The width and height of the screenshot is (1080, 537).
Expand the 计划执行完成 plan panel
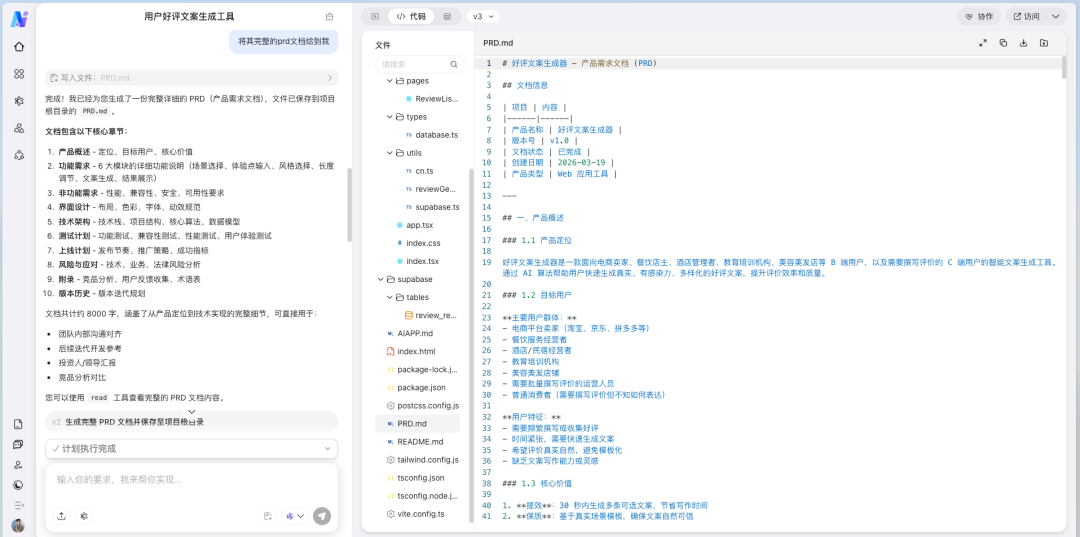click(191, 449)
